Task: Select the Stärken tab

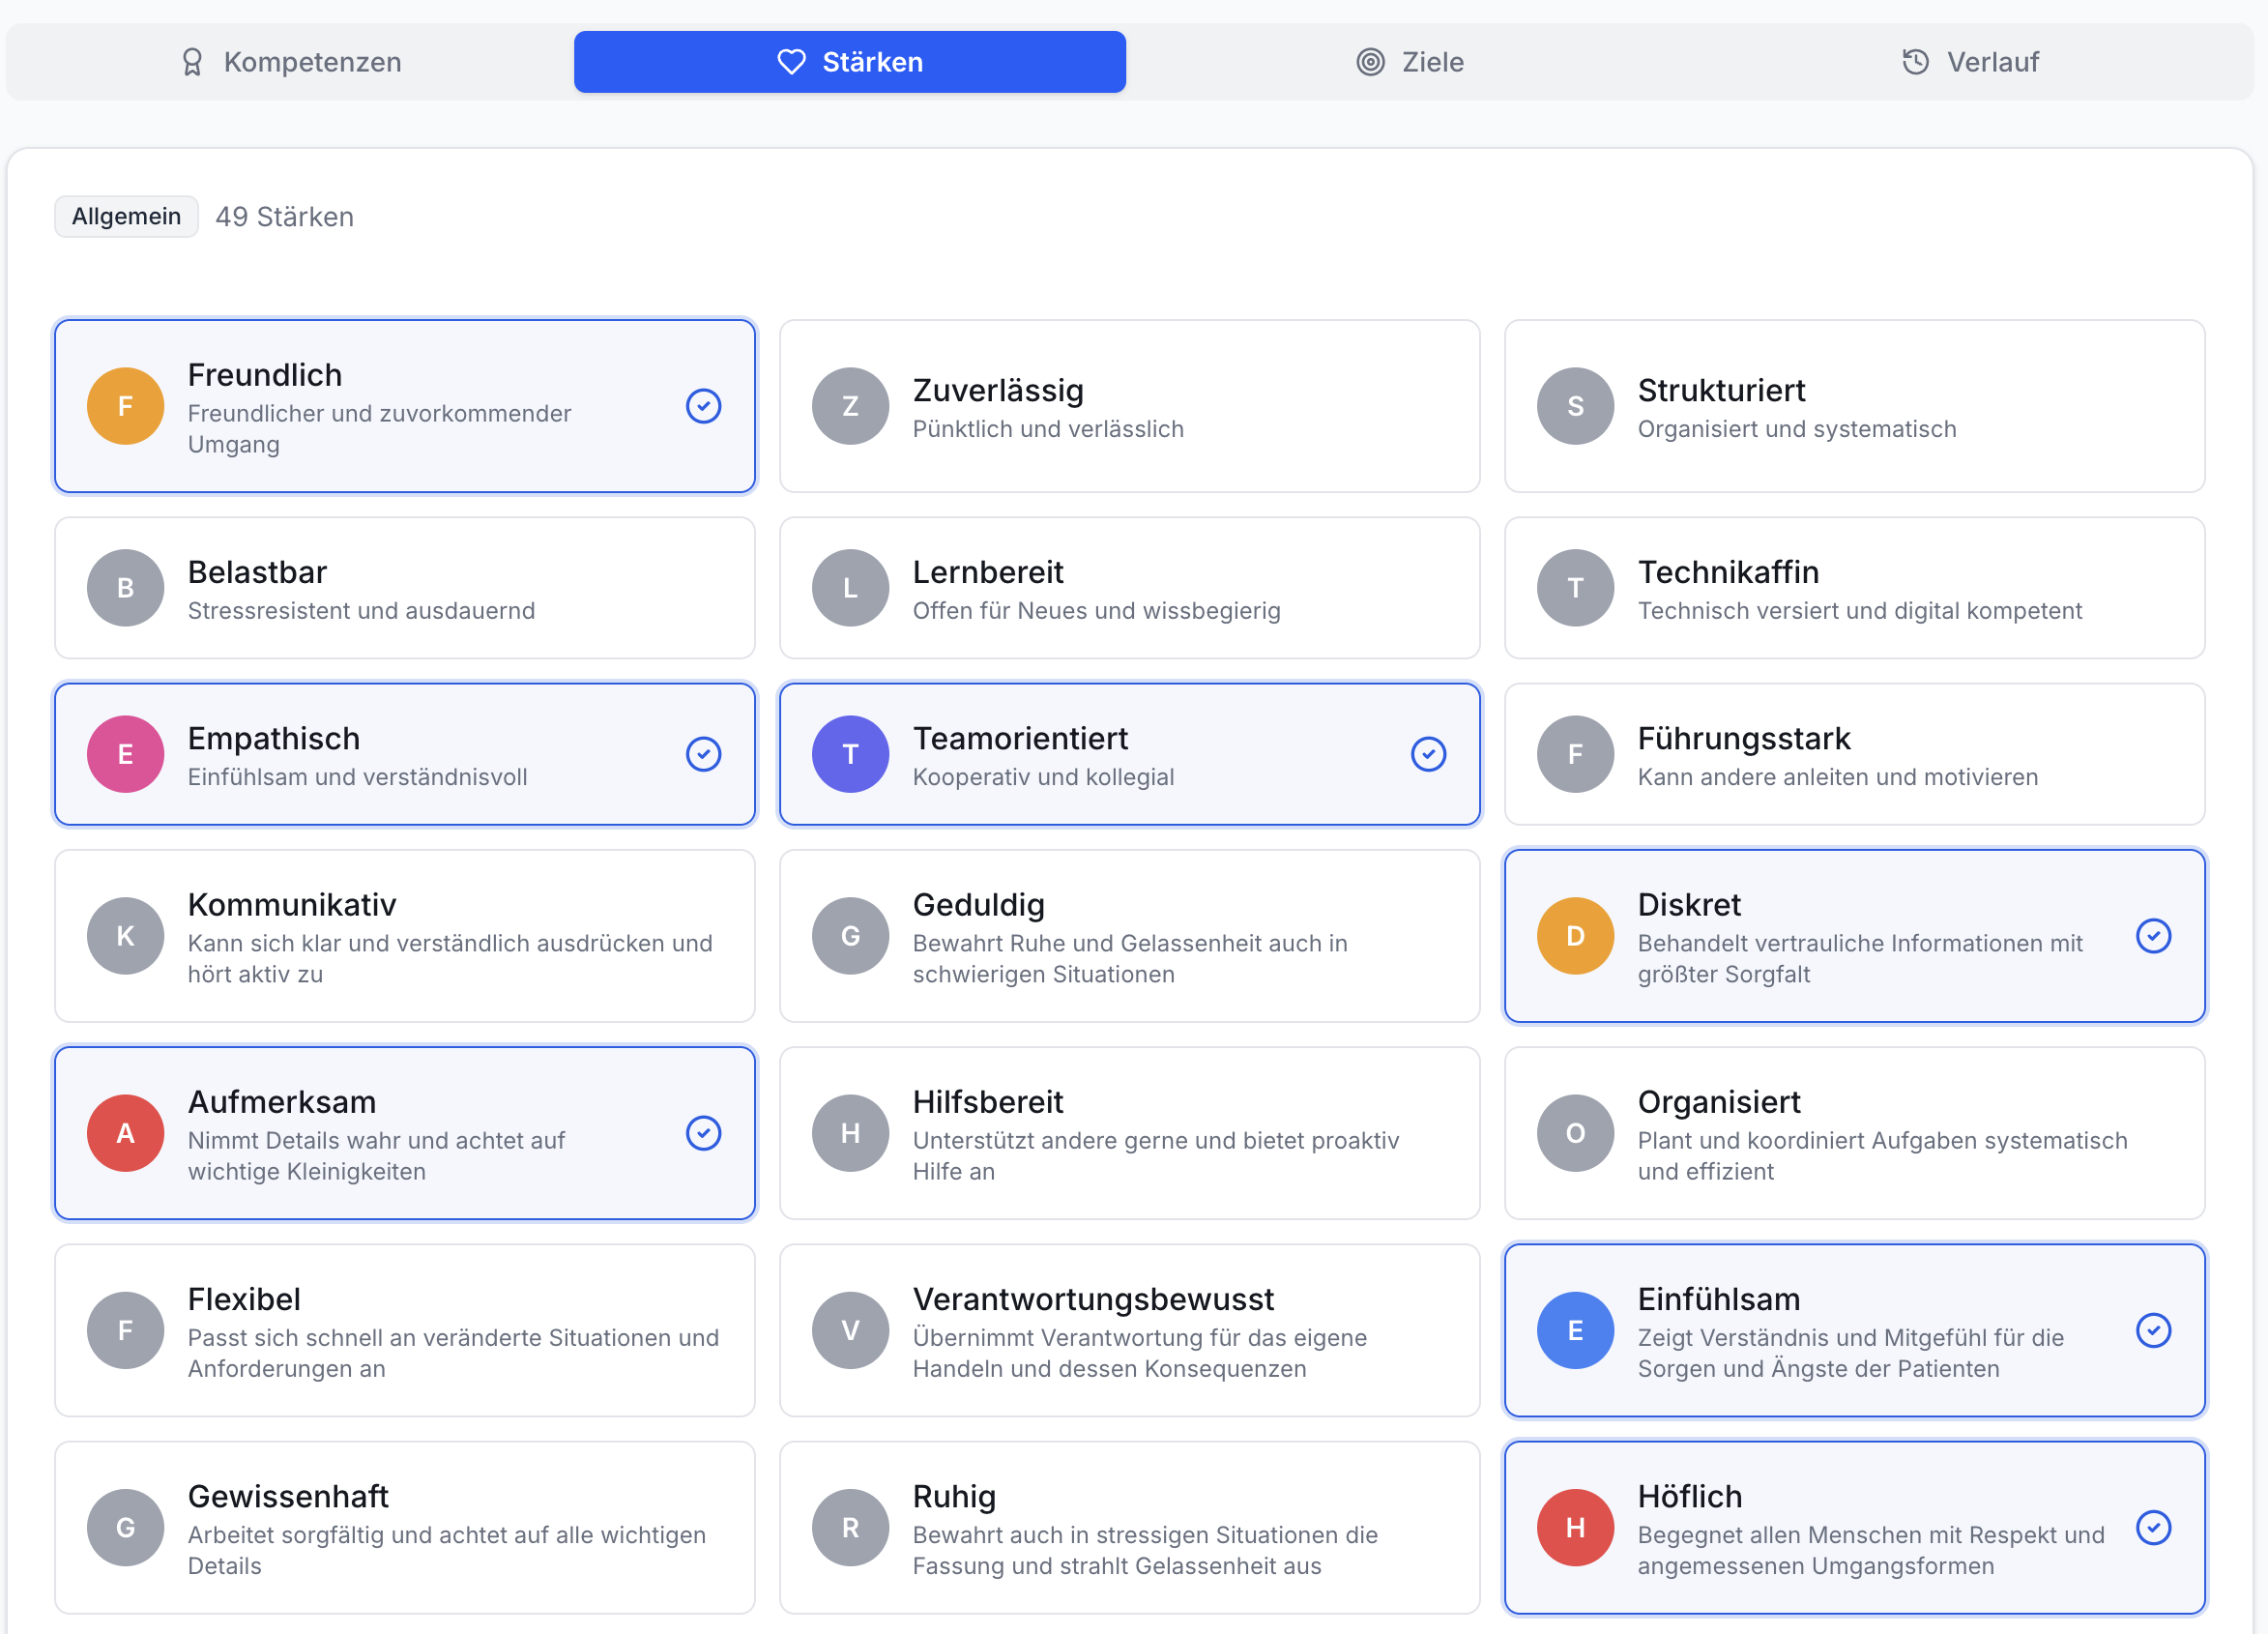Action: [x=849, y=62]
